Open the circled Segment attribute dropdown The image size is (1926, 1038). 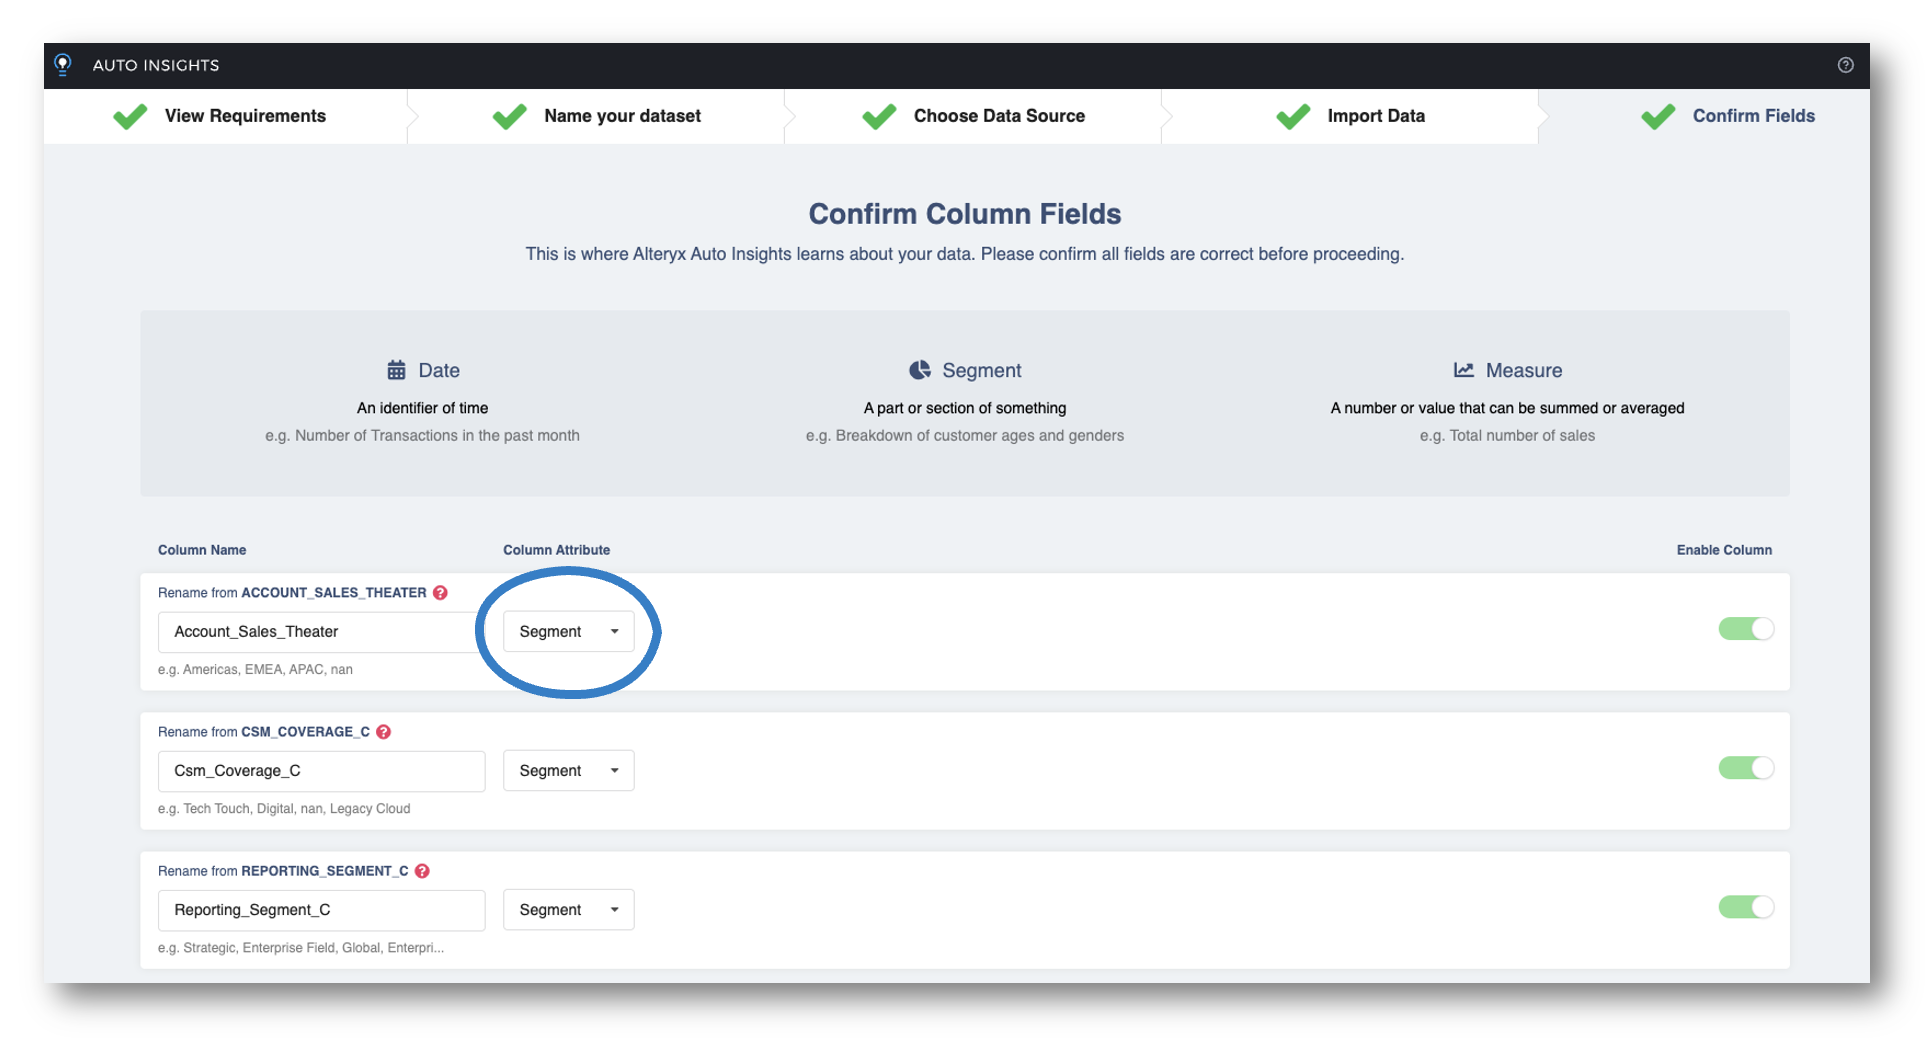pyautogui.click(x=568, y=631)
